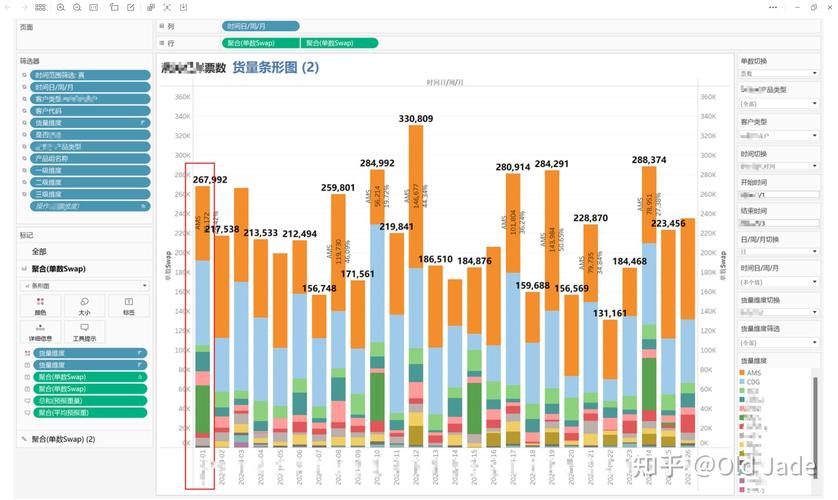Click the 时间范围筛选 filter pill
Image resolution: width=838 pixels, height=500 pixels.
click(90, 75)
